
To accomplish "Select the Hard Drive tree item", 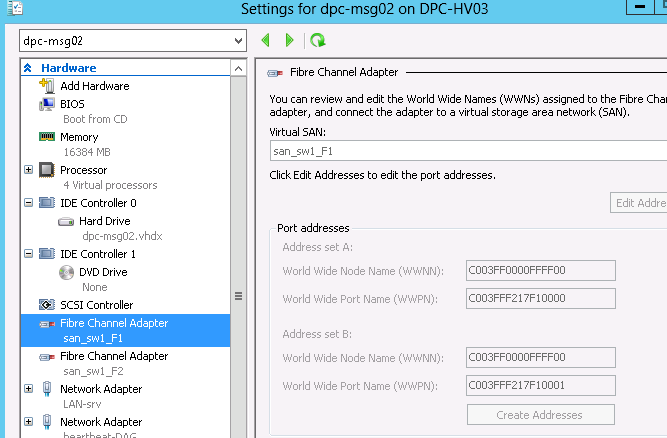I will click(x=105, y=221).
